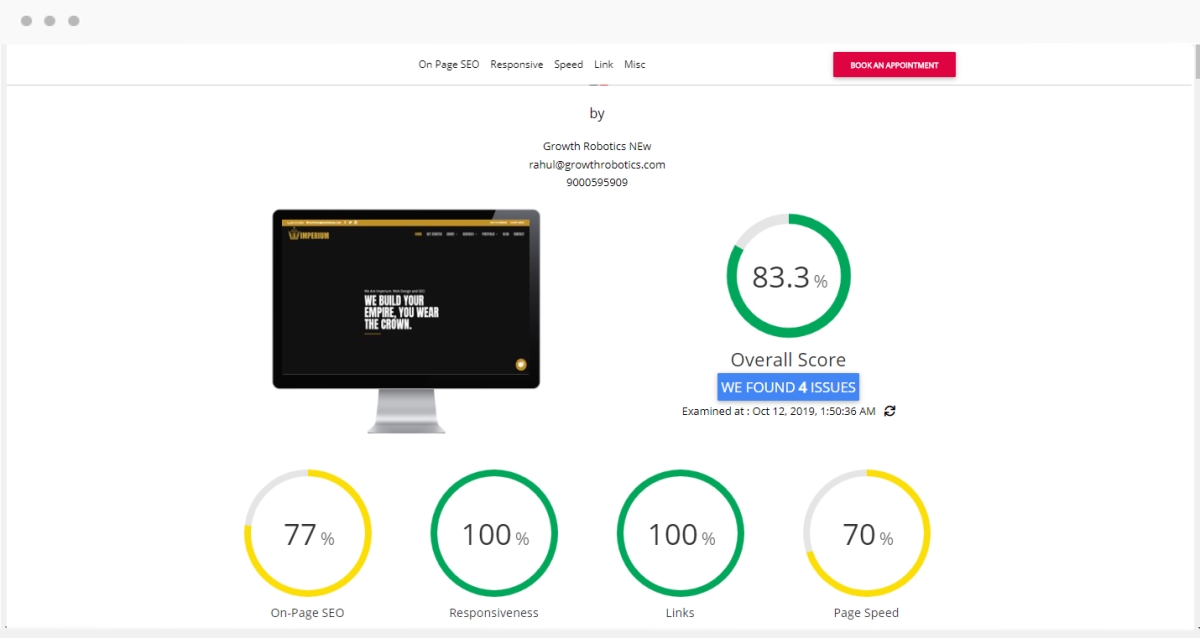The image size is (1200, 638).
Task: Click the rightmost gray dot in the titlebar
Action: 73,20
